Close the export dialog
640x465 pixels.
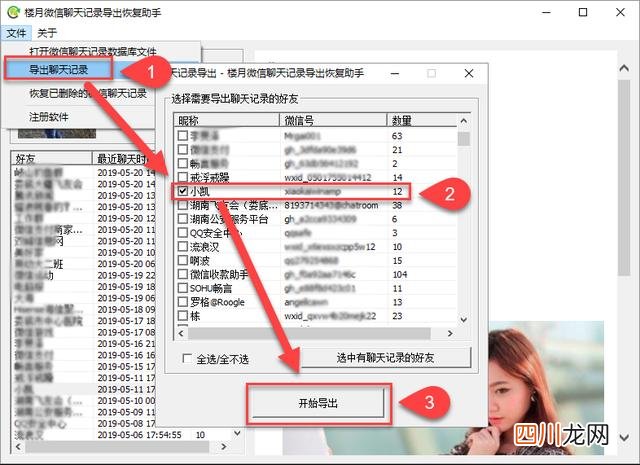click(x=469, y=73)
